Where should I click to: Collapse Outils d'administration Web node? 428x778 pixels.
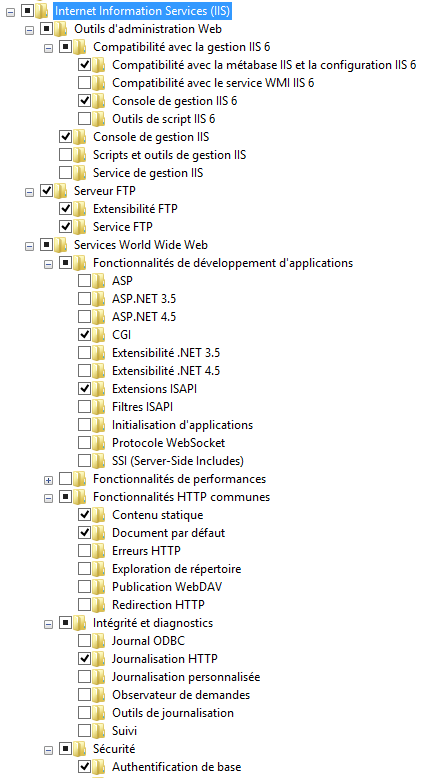[x=30, y=30]
